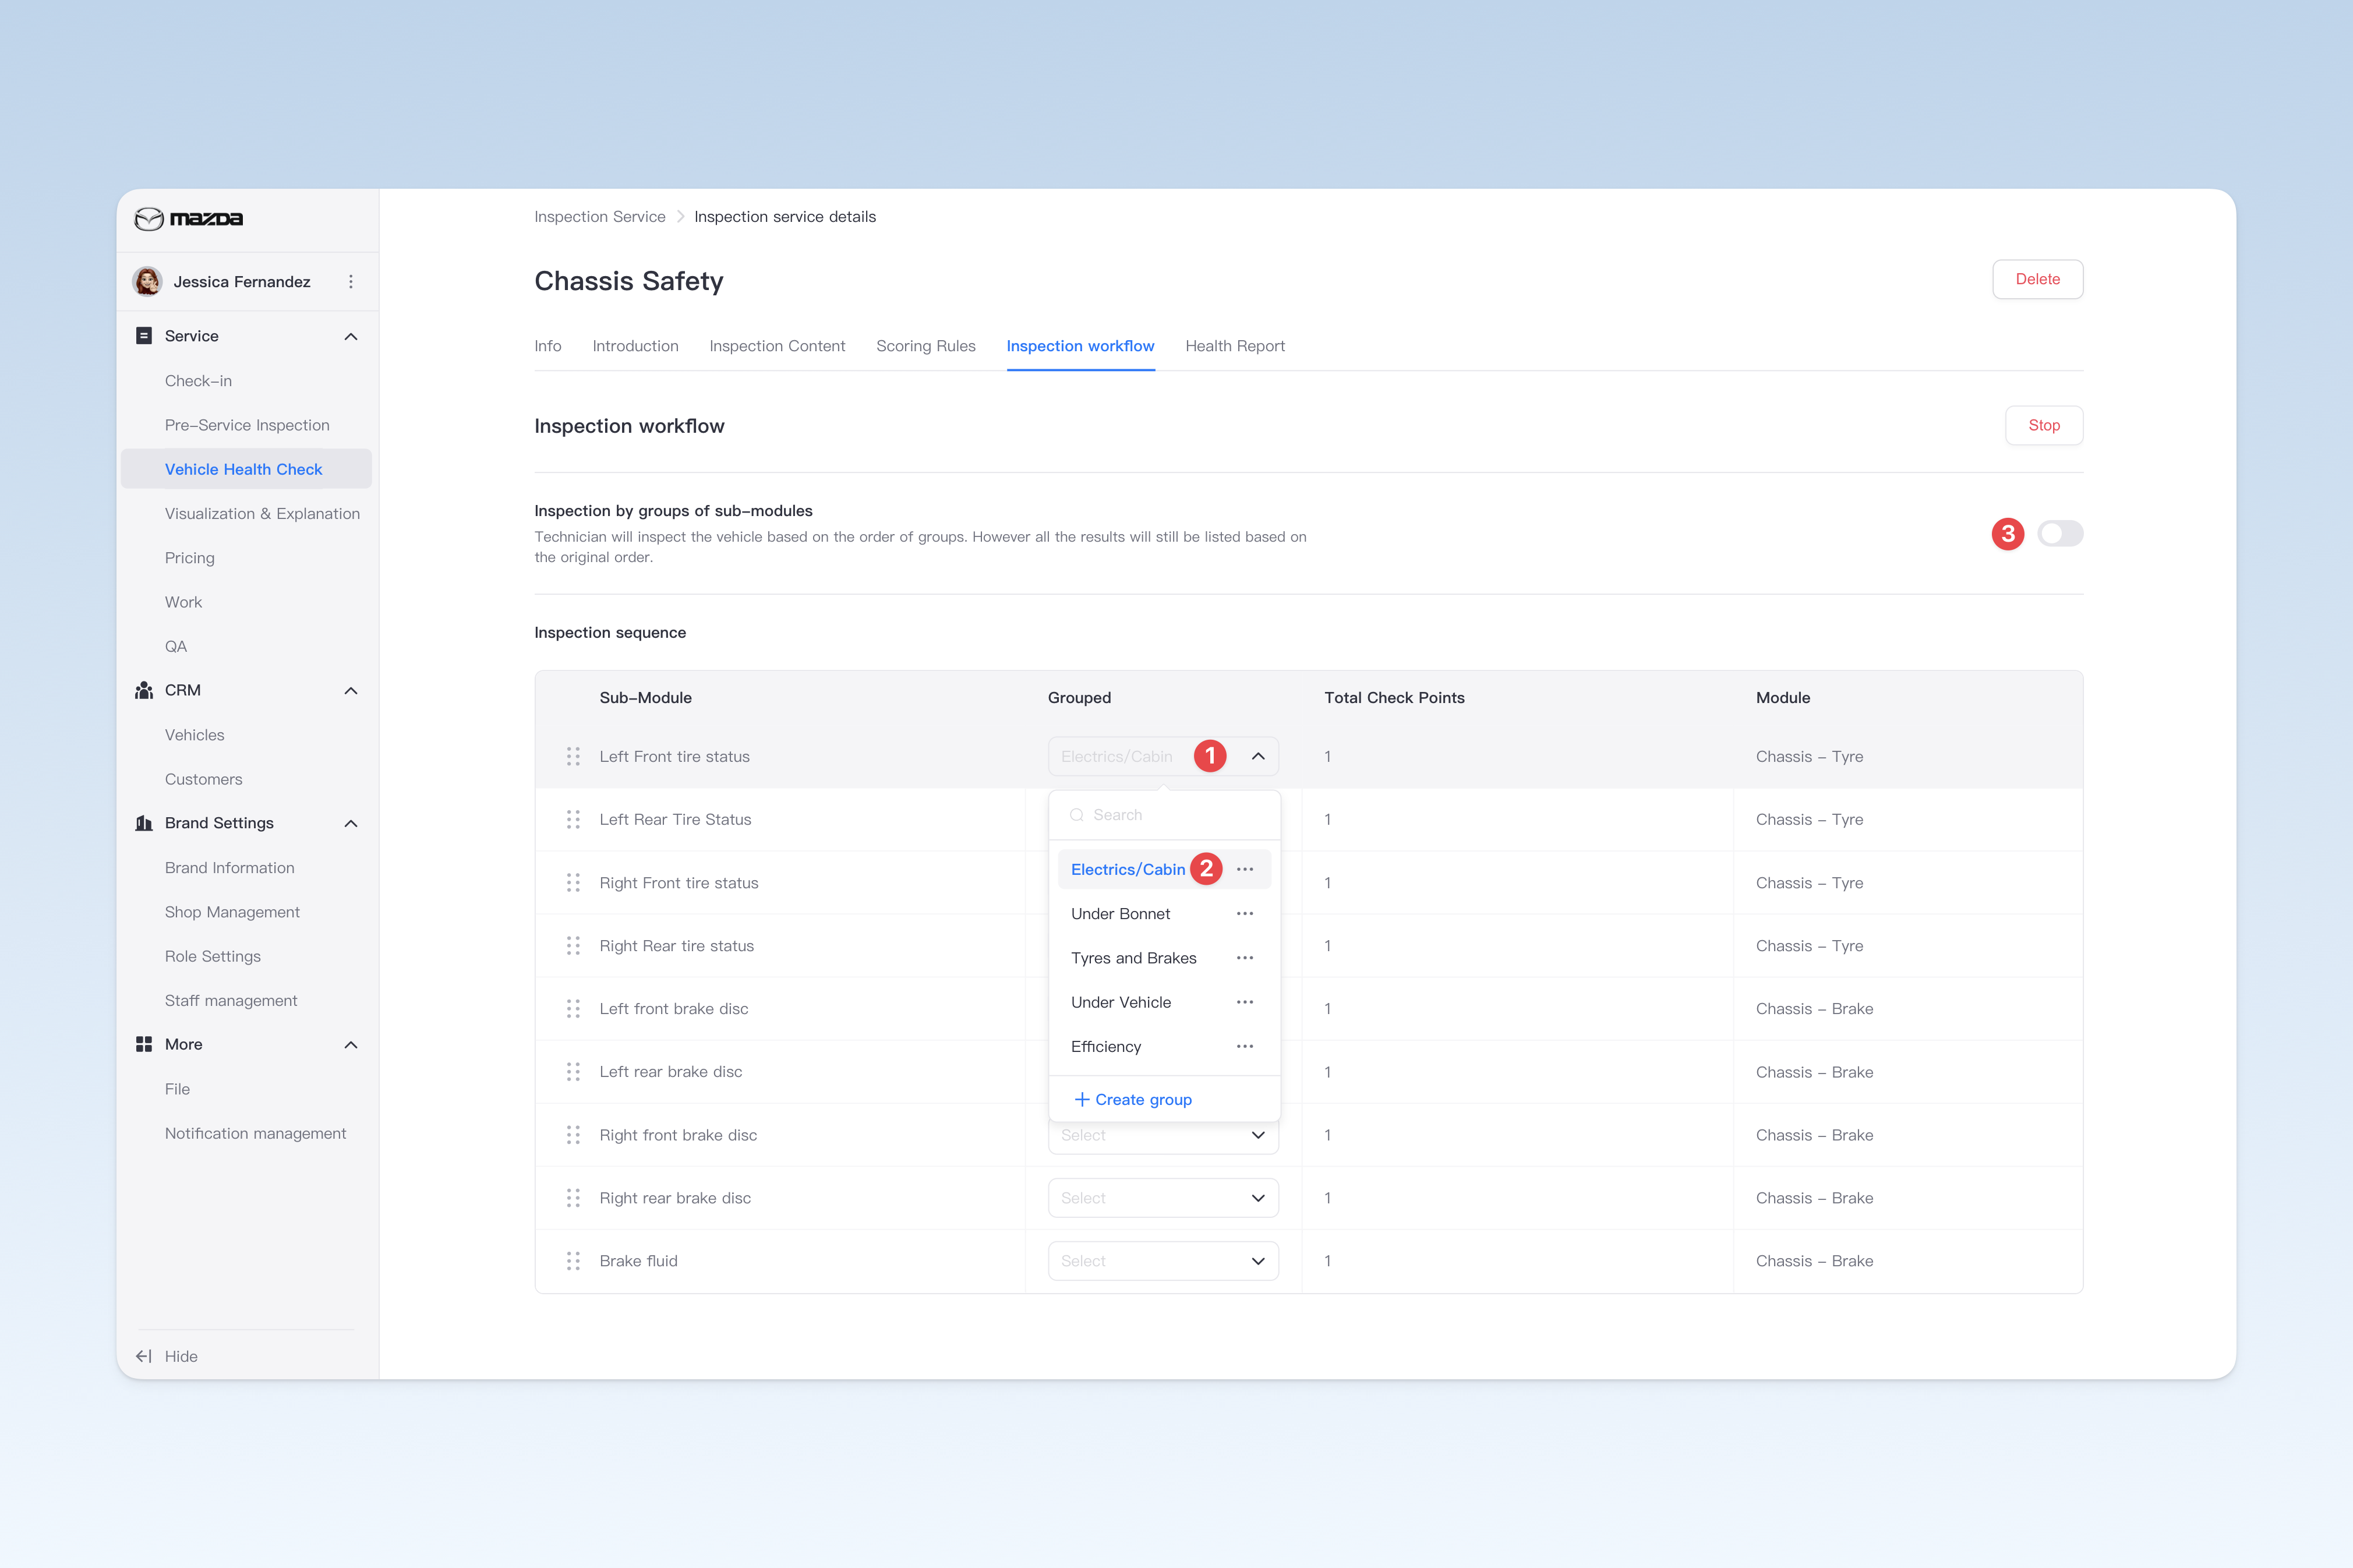Go to Inspection Service breadcrumb link

[599, 217]
